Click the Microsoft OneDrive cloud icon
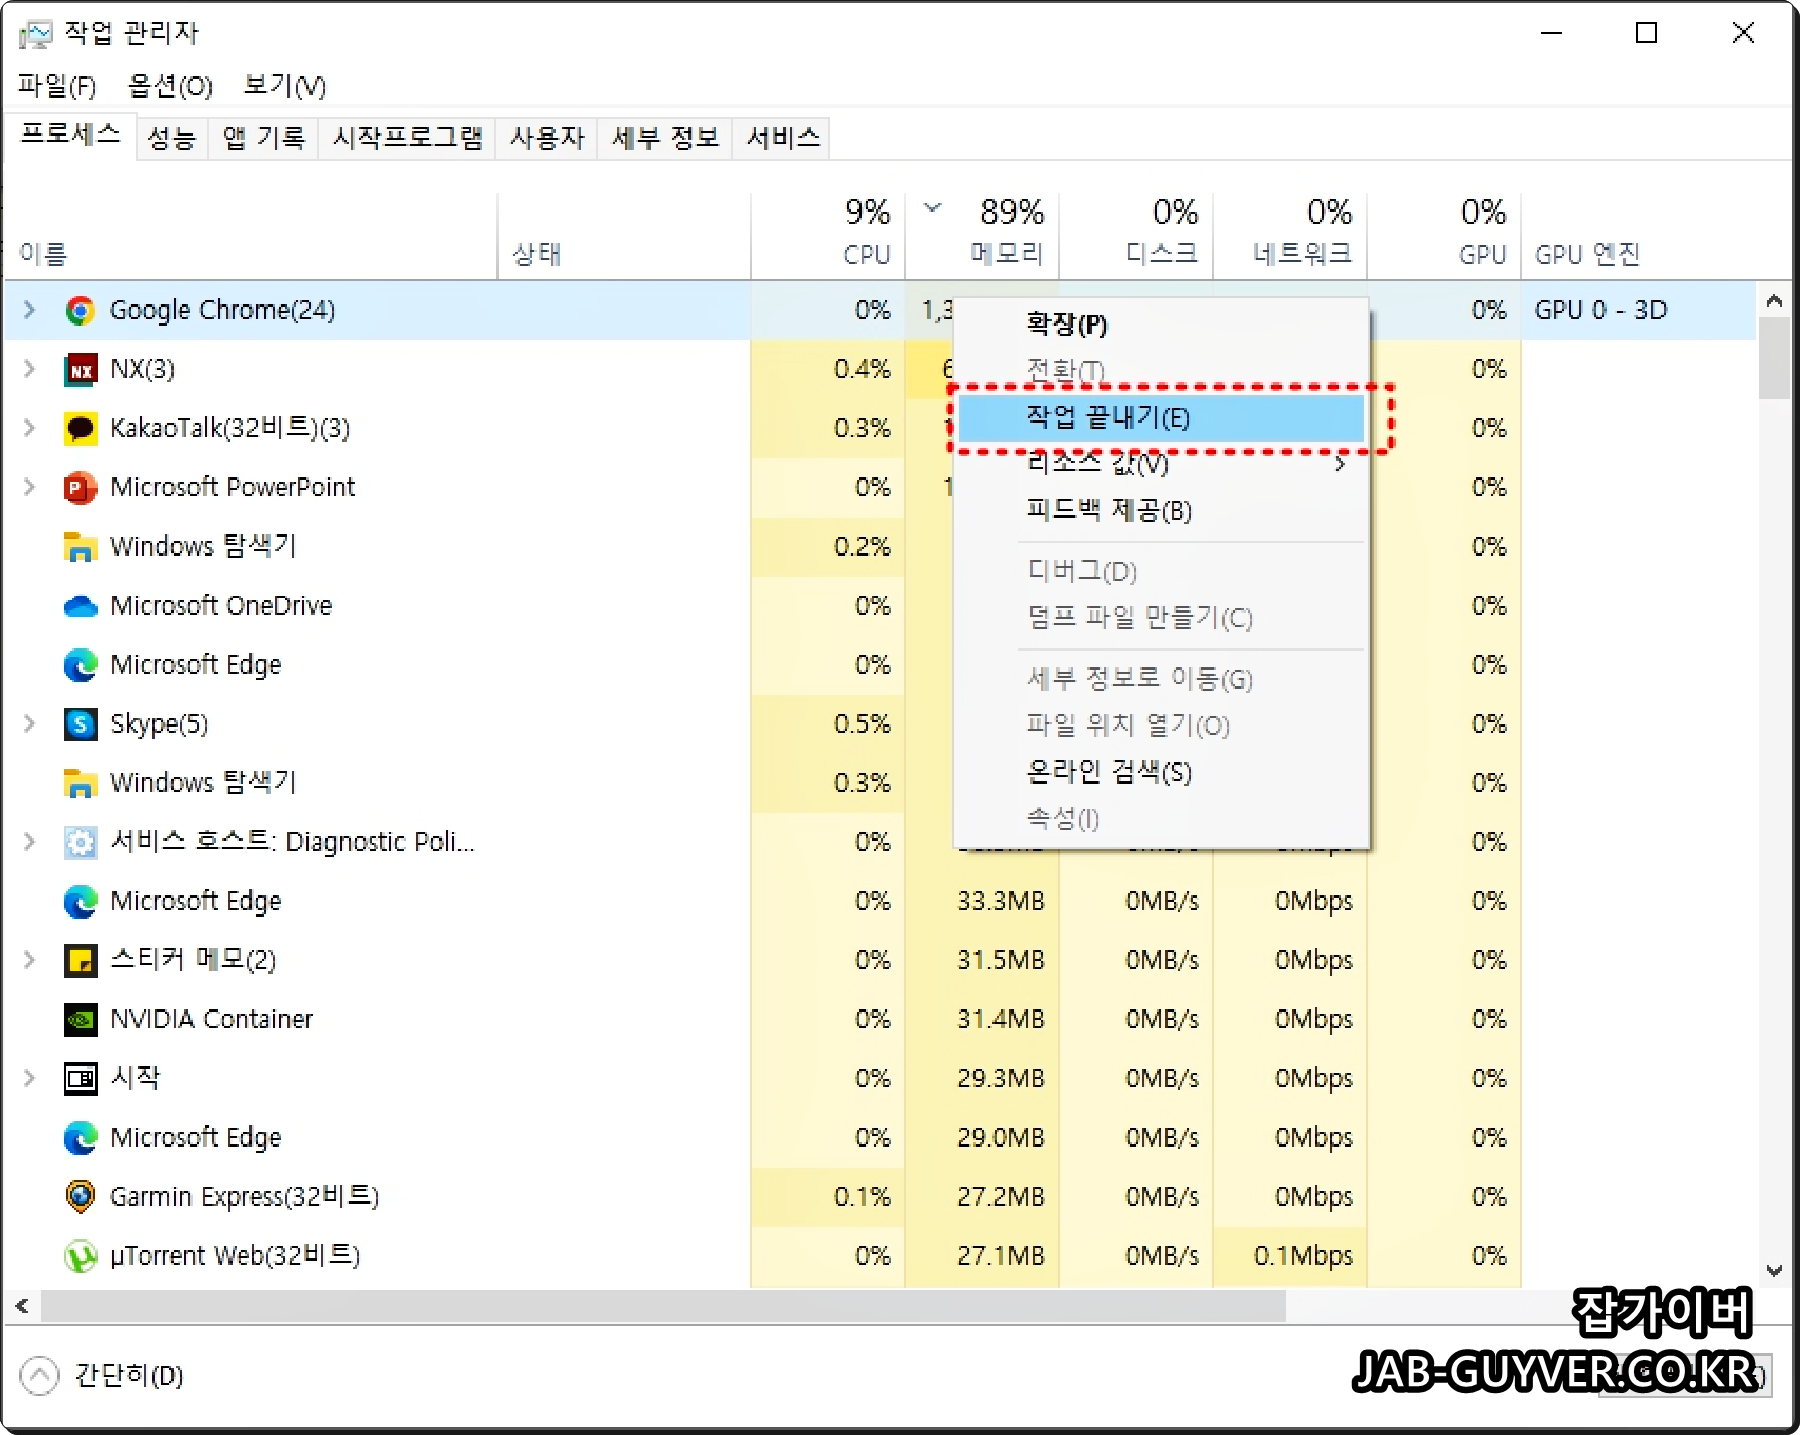Image resolution: width=1800 pixels, height=1435 pixels. 80,606
